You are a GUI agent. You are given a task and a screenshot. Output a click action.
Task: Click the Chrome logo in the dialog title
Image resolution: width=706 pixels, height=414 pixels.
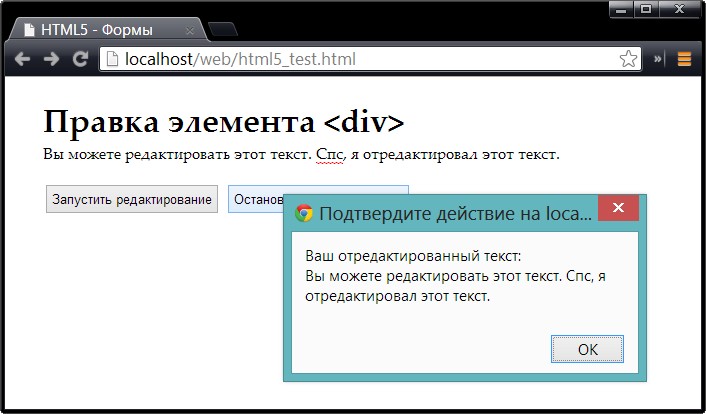pyautogui.click(x=304, y=213)
